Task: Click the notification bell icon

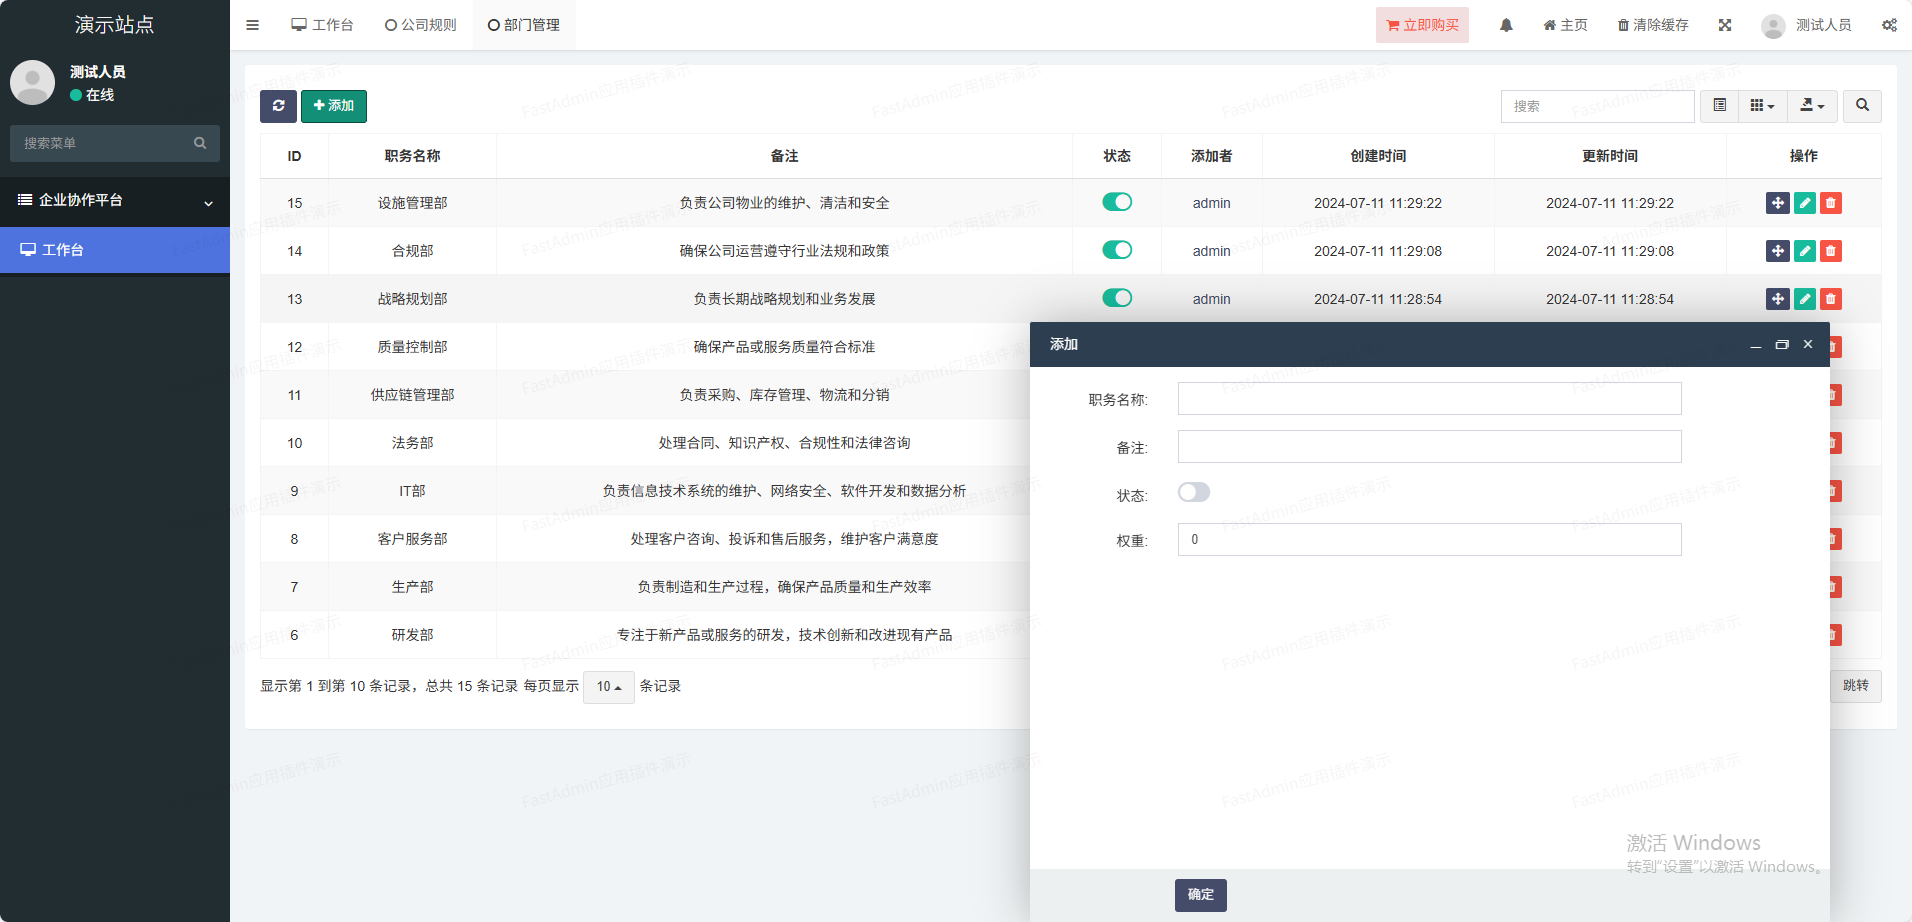Action: (x=1506, y=25)
